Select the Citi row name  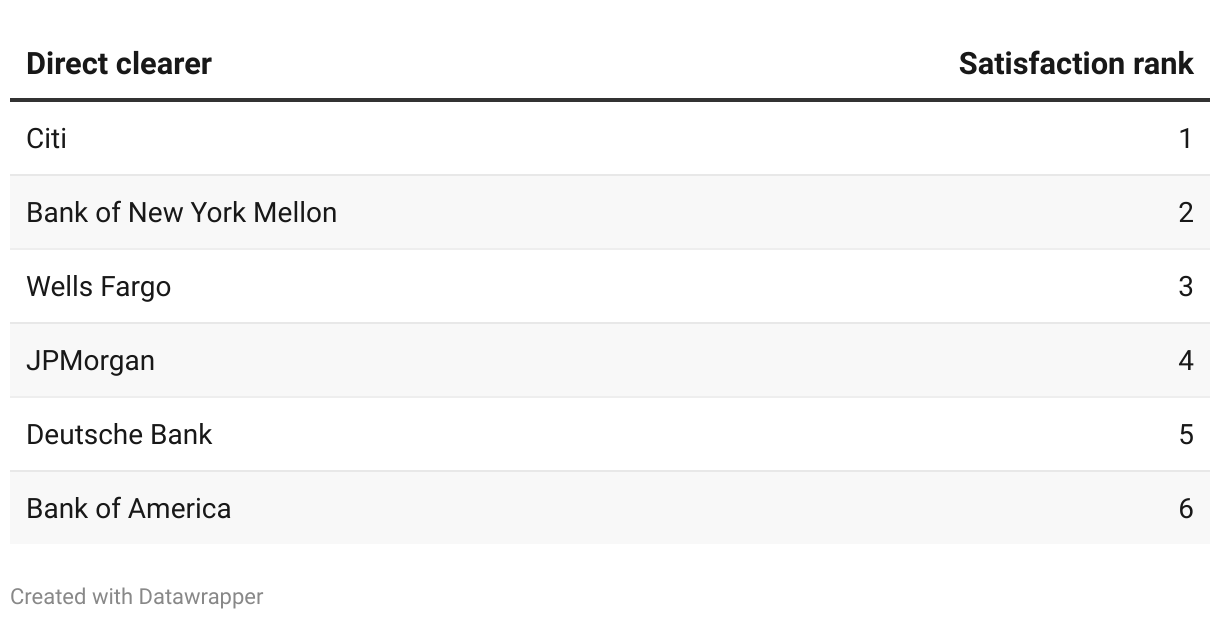coord(46,138)
